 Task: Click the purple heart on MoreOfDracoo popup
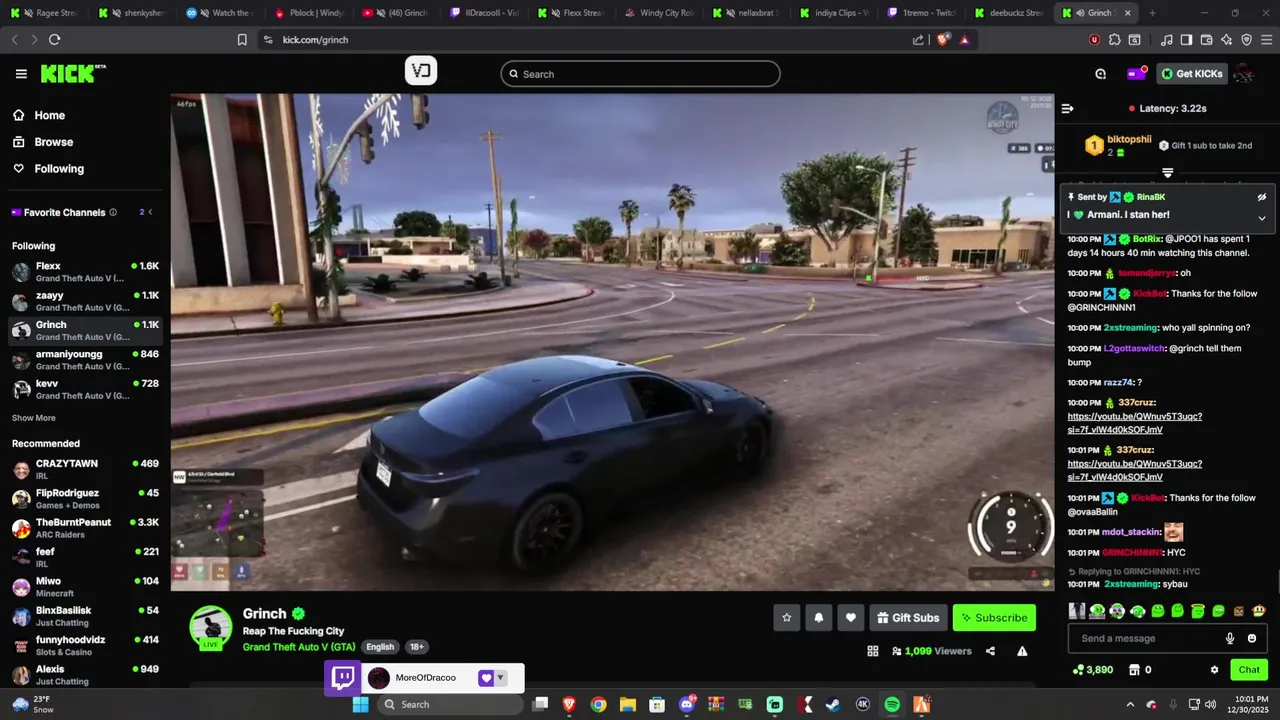click(x=486, y=678)
